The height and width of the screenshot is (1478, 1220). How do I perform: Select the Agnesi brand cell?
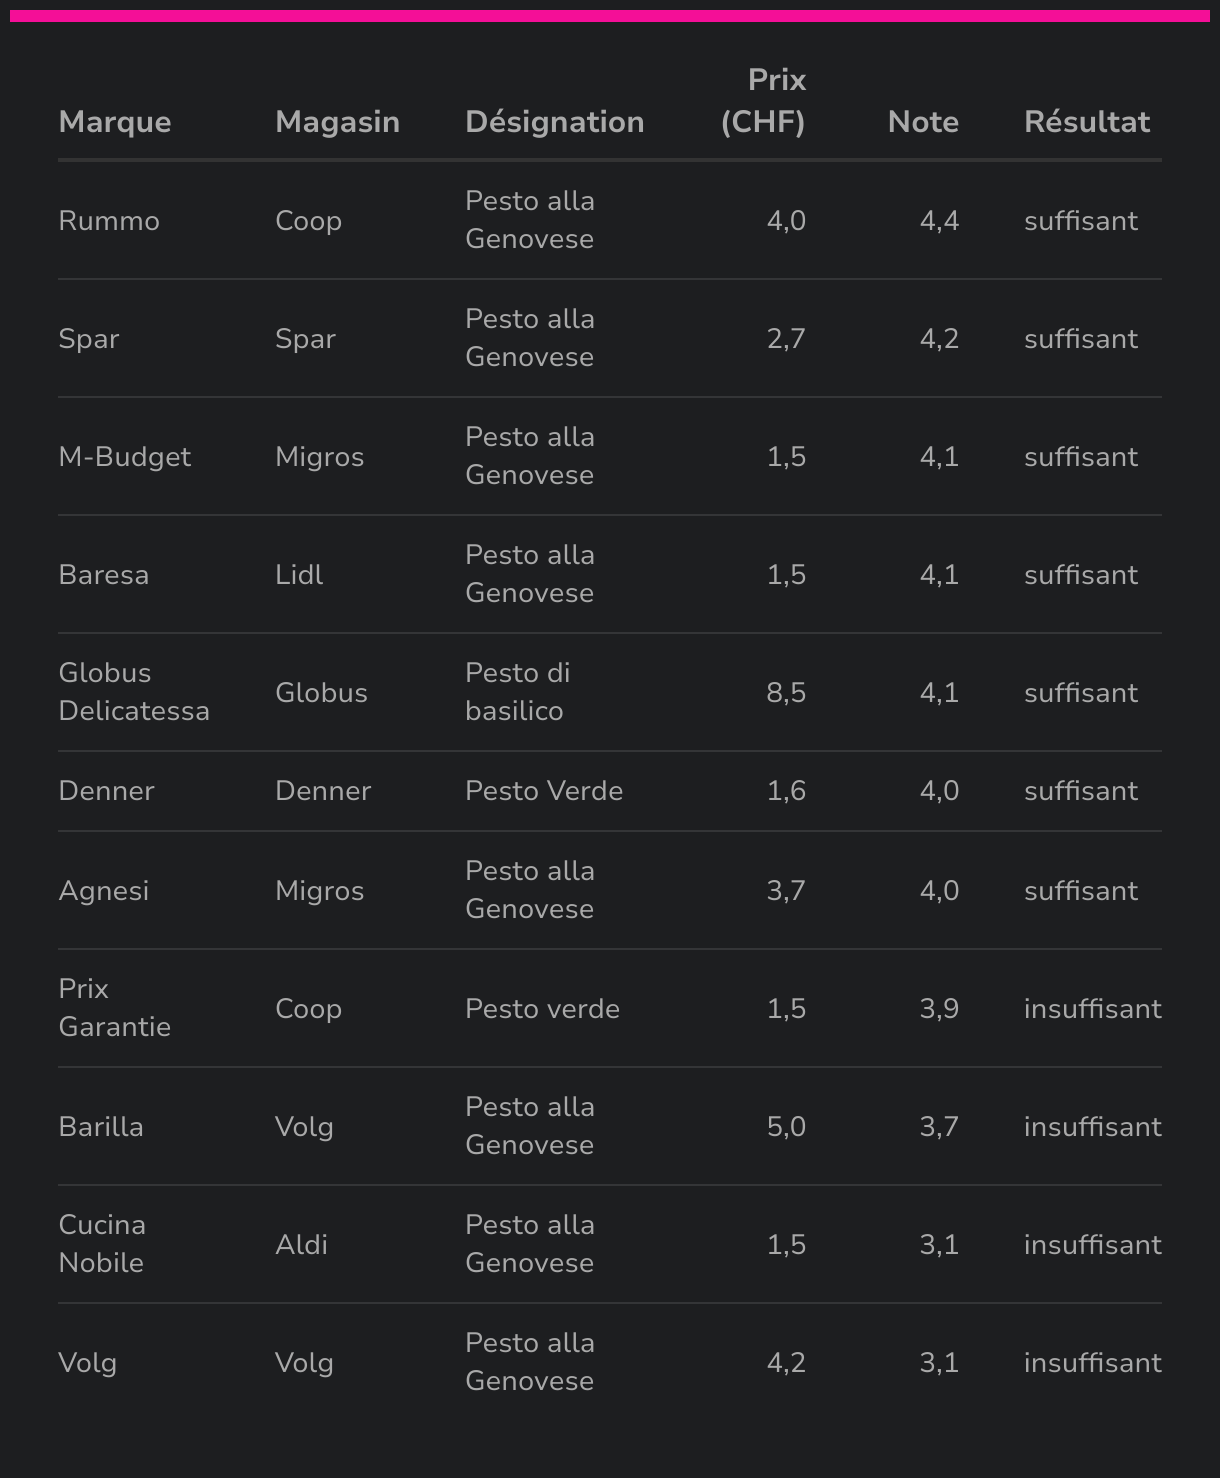tap(104, 891)
